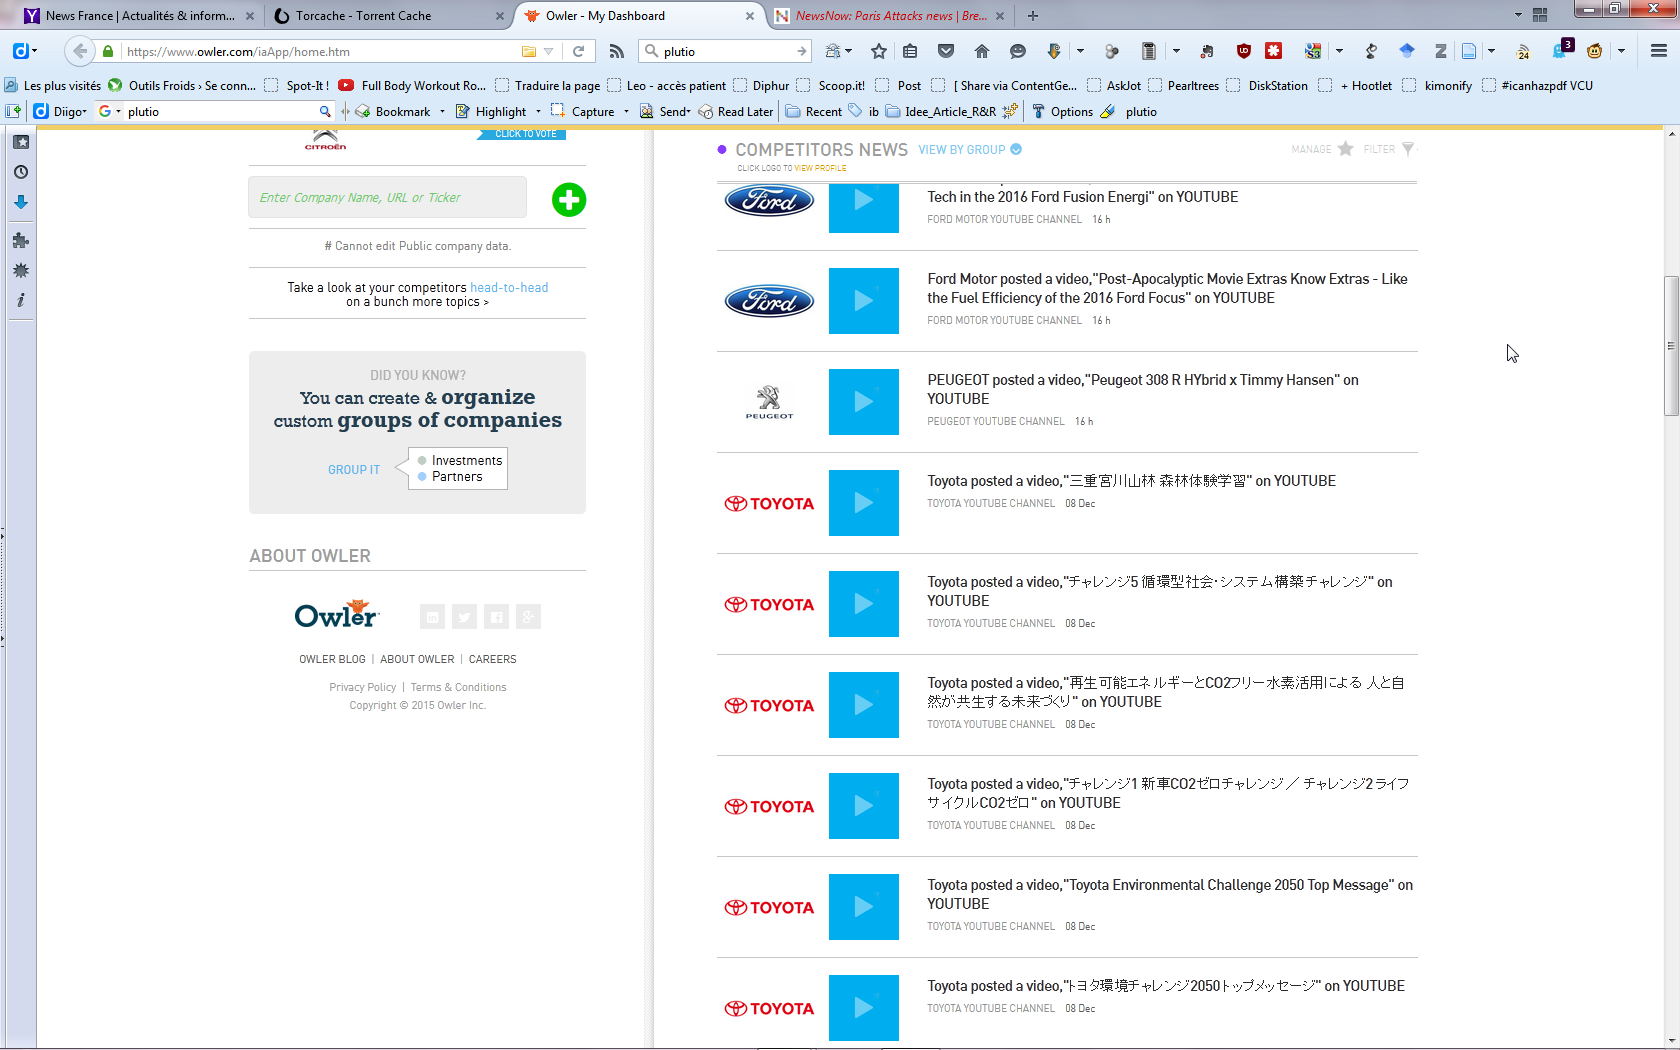This screenshot has height=1050, width=1680.
Task: Open sidebar add-ons puzzle icon
Action: 21,240
